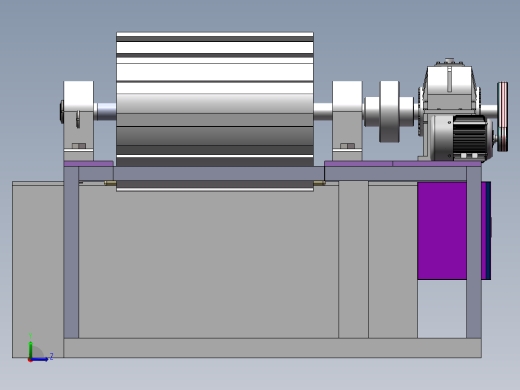Select the right vertical frame leg

click(x=474, y=252)
